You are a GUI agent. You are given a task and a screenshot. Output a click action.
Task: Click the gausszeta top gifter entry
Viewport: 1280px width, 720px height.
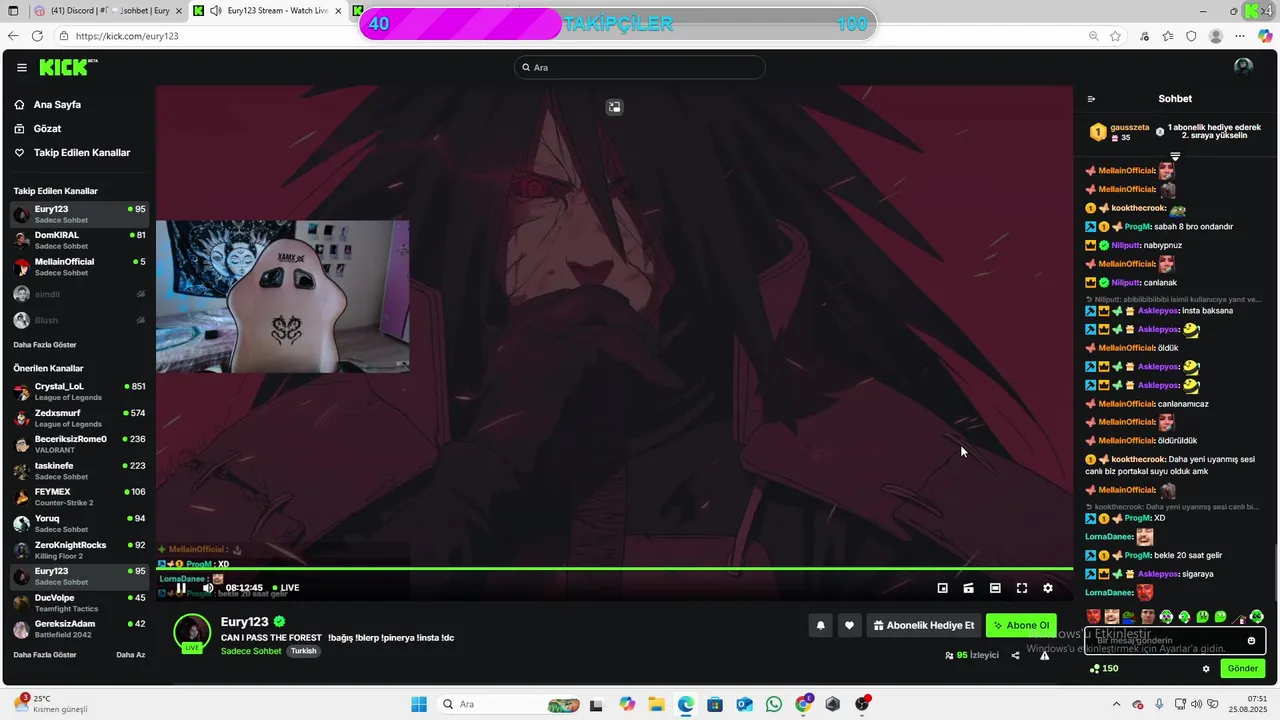click(x=1118, y=131)
